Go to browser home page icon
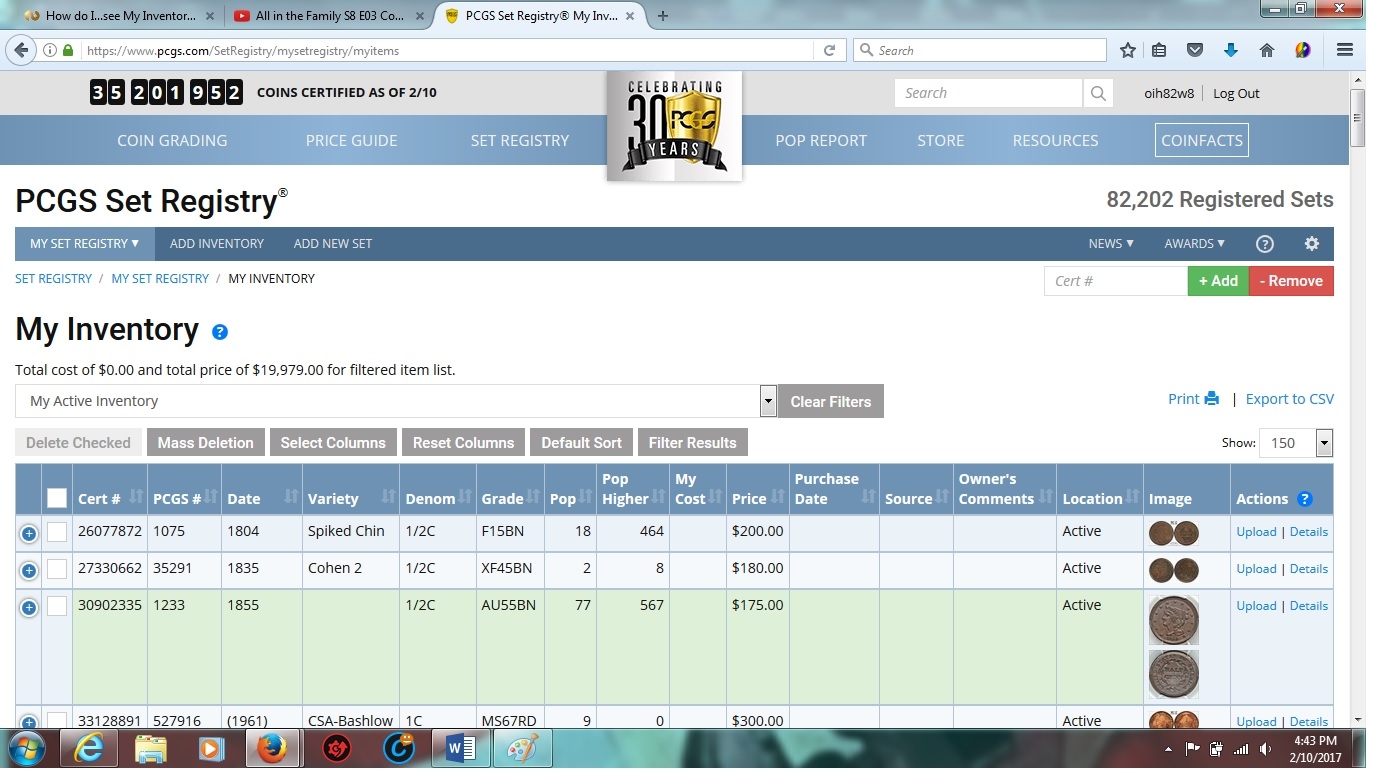 [x=1266, y=50]
